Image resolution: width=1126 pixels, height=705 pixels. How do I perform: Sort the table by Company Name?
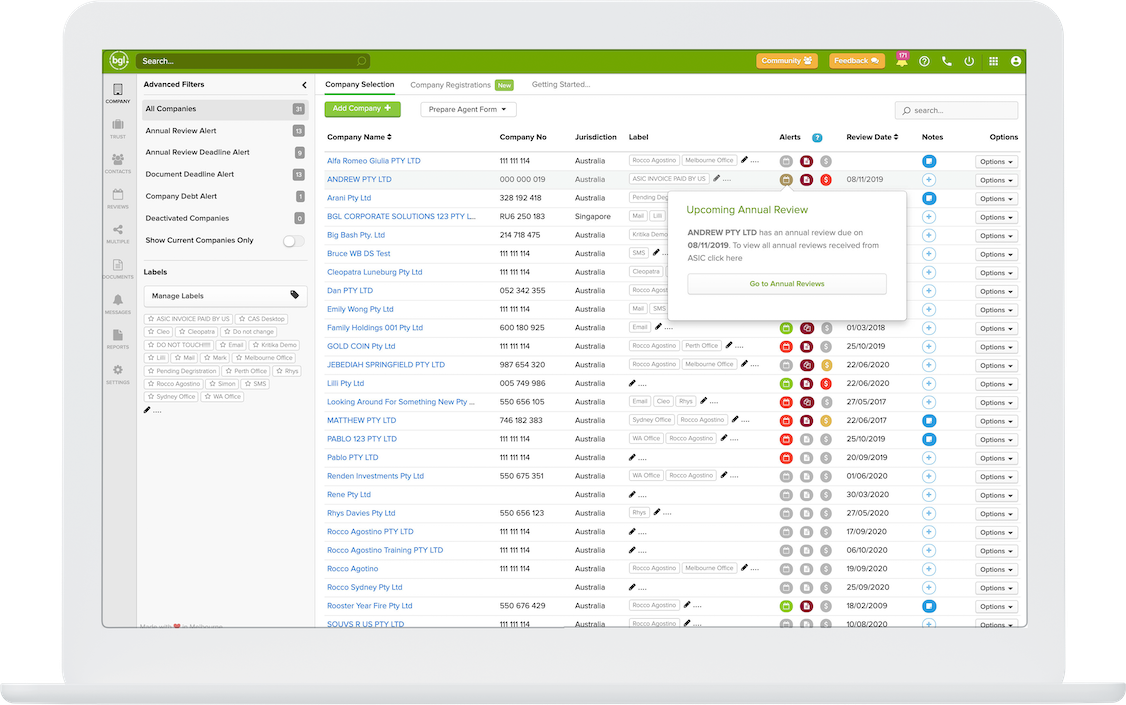click(x=359, y=137)
